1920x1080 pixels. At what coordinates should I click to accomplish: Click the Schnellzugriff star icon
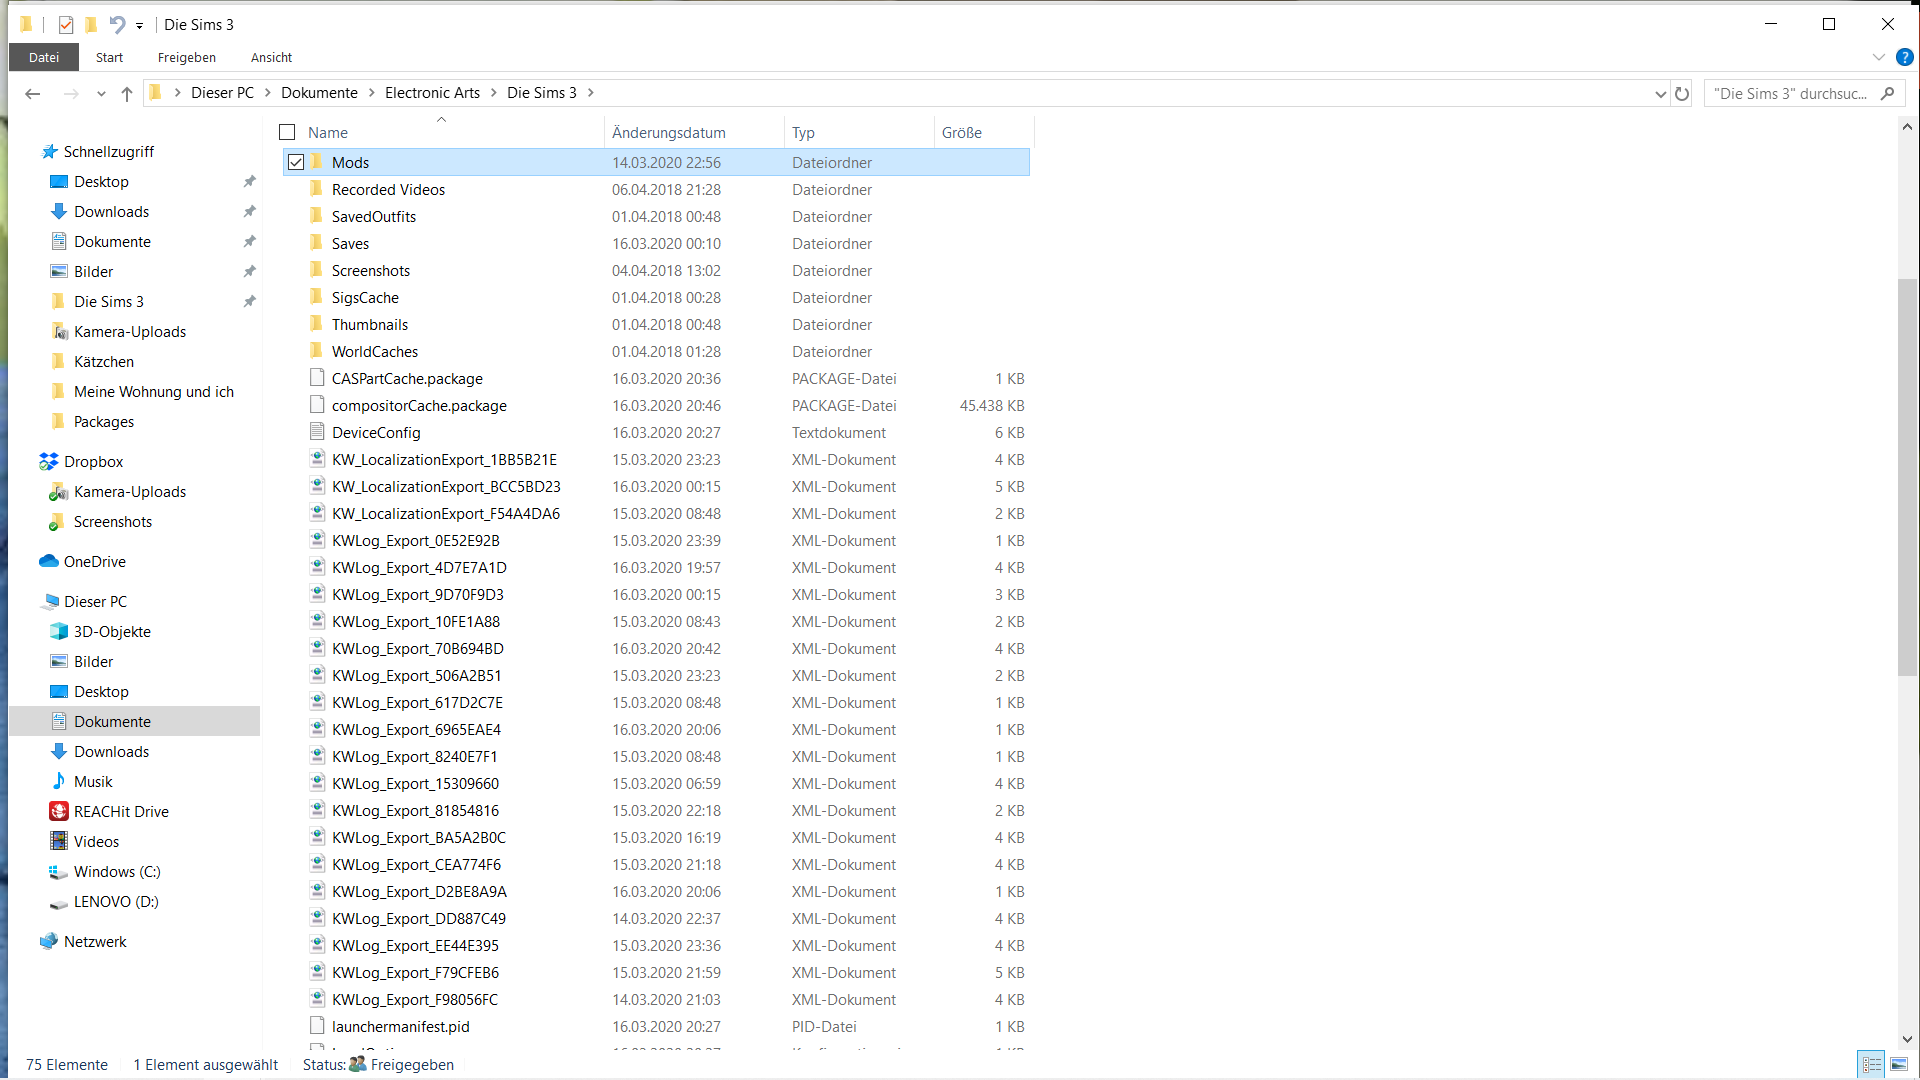click(x=49, y=152)
